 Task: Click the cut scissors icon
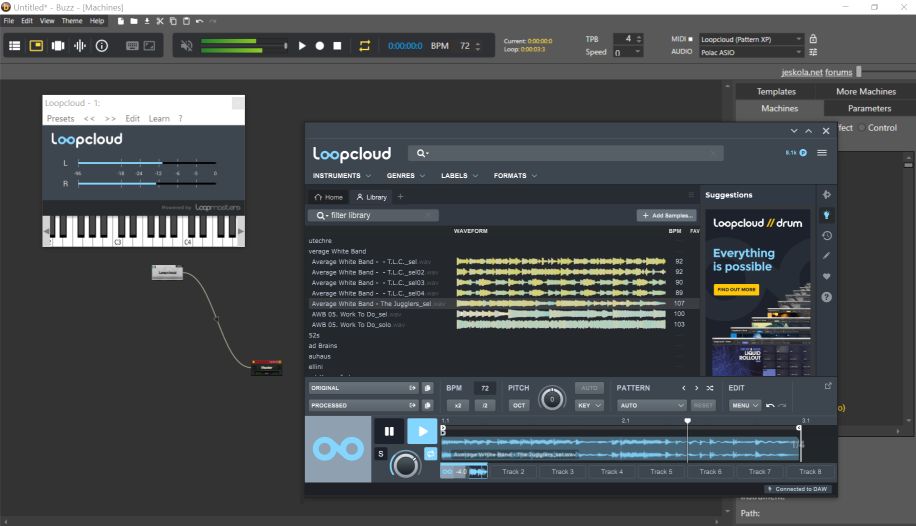pos(160,20)
